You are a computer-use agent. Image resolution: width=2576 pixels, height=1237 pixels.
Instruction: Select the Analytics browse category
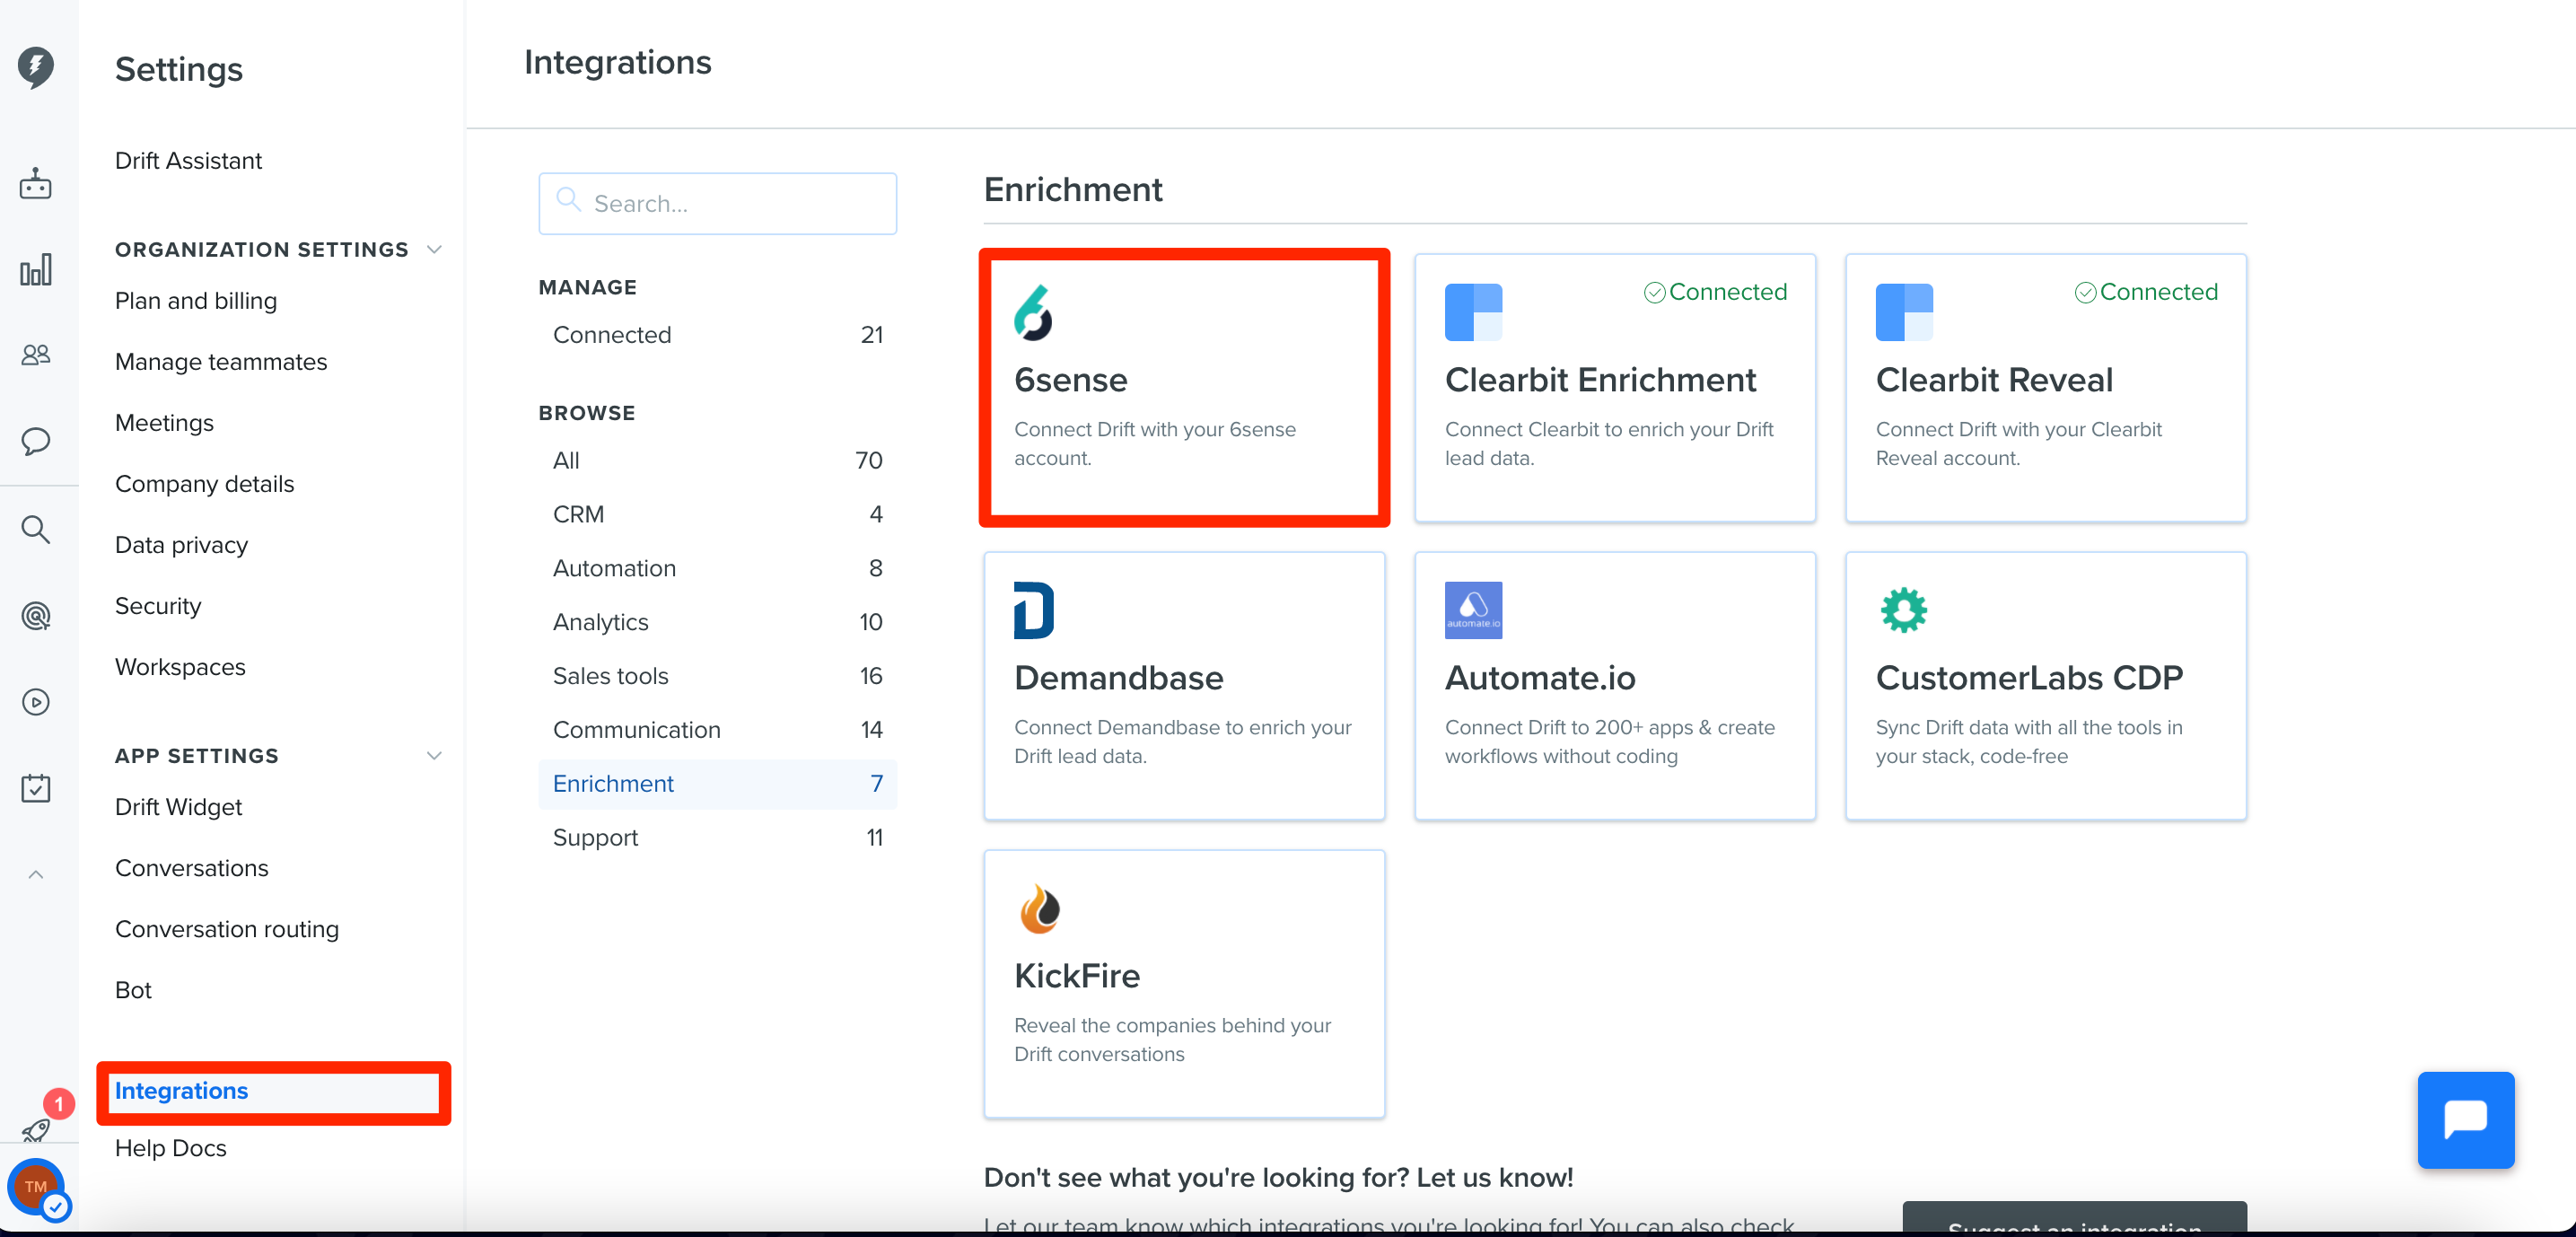tap(717, 622)
